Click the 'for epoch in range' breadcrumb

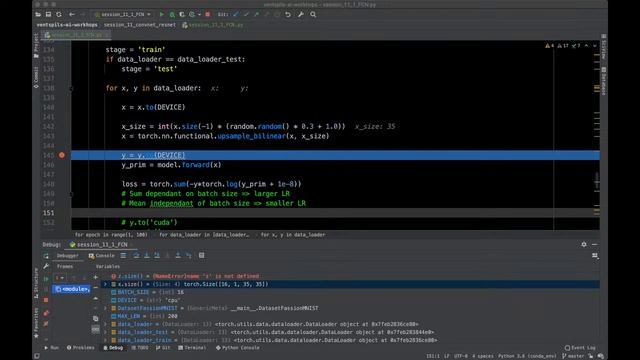111,235
